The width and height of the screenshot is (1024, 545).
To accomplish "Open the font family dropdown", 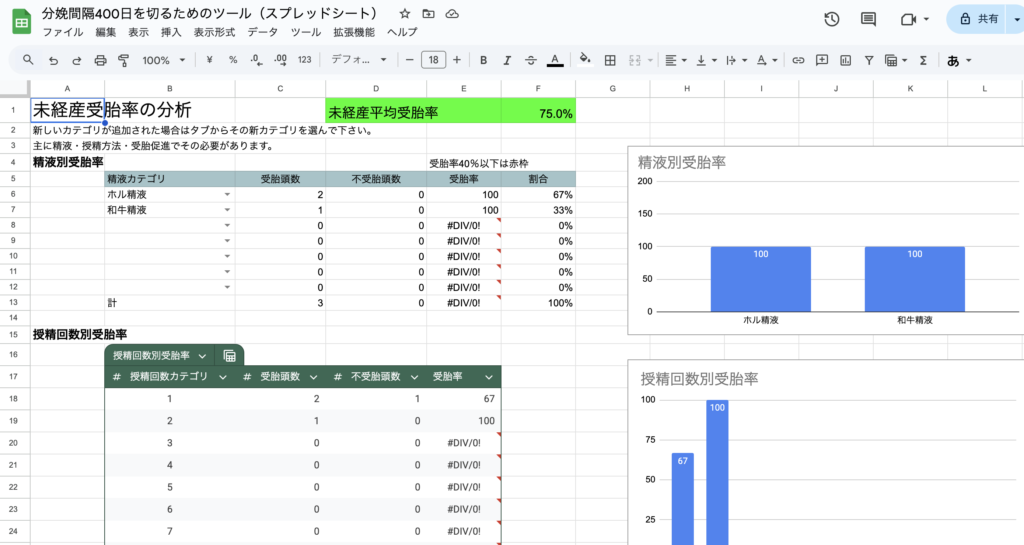I will [x=360, y=60].
